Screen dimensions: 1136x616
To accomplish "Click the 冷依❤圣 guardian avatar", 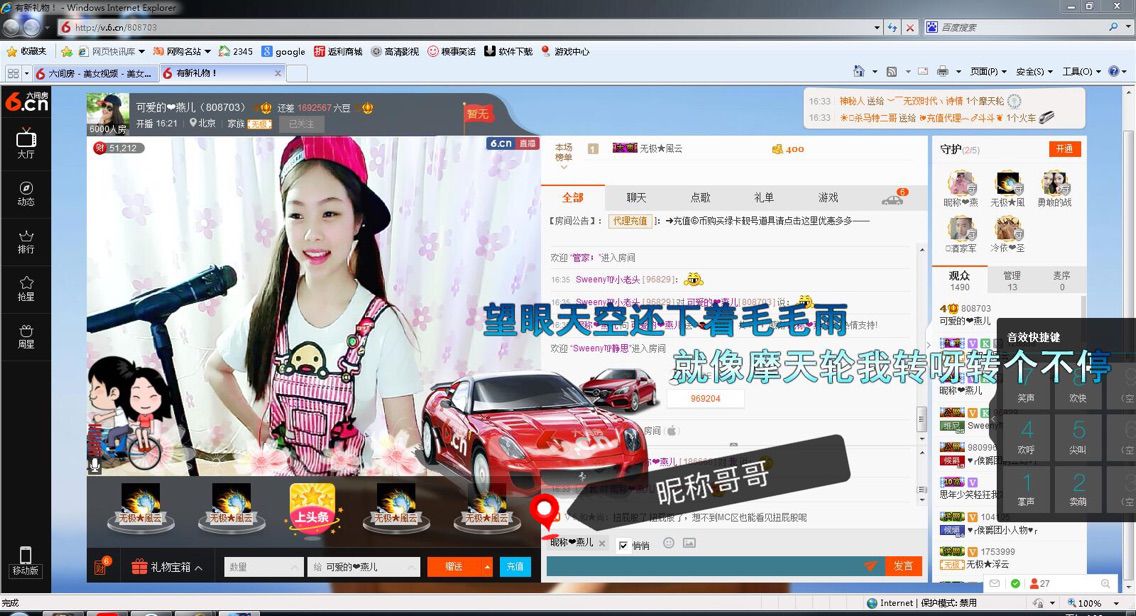I will (1008, 228).
